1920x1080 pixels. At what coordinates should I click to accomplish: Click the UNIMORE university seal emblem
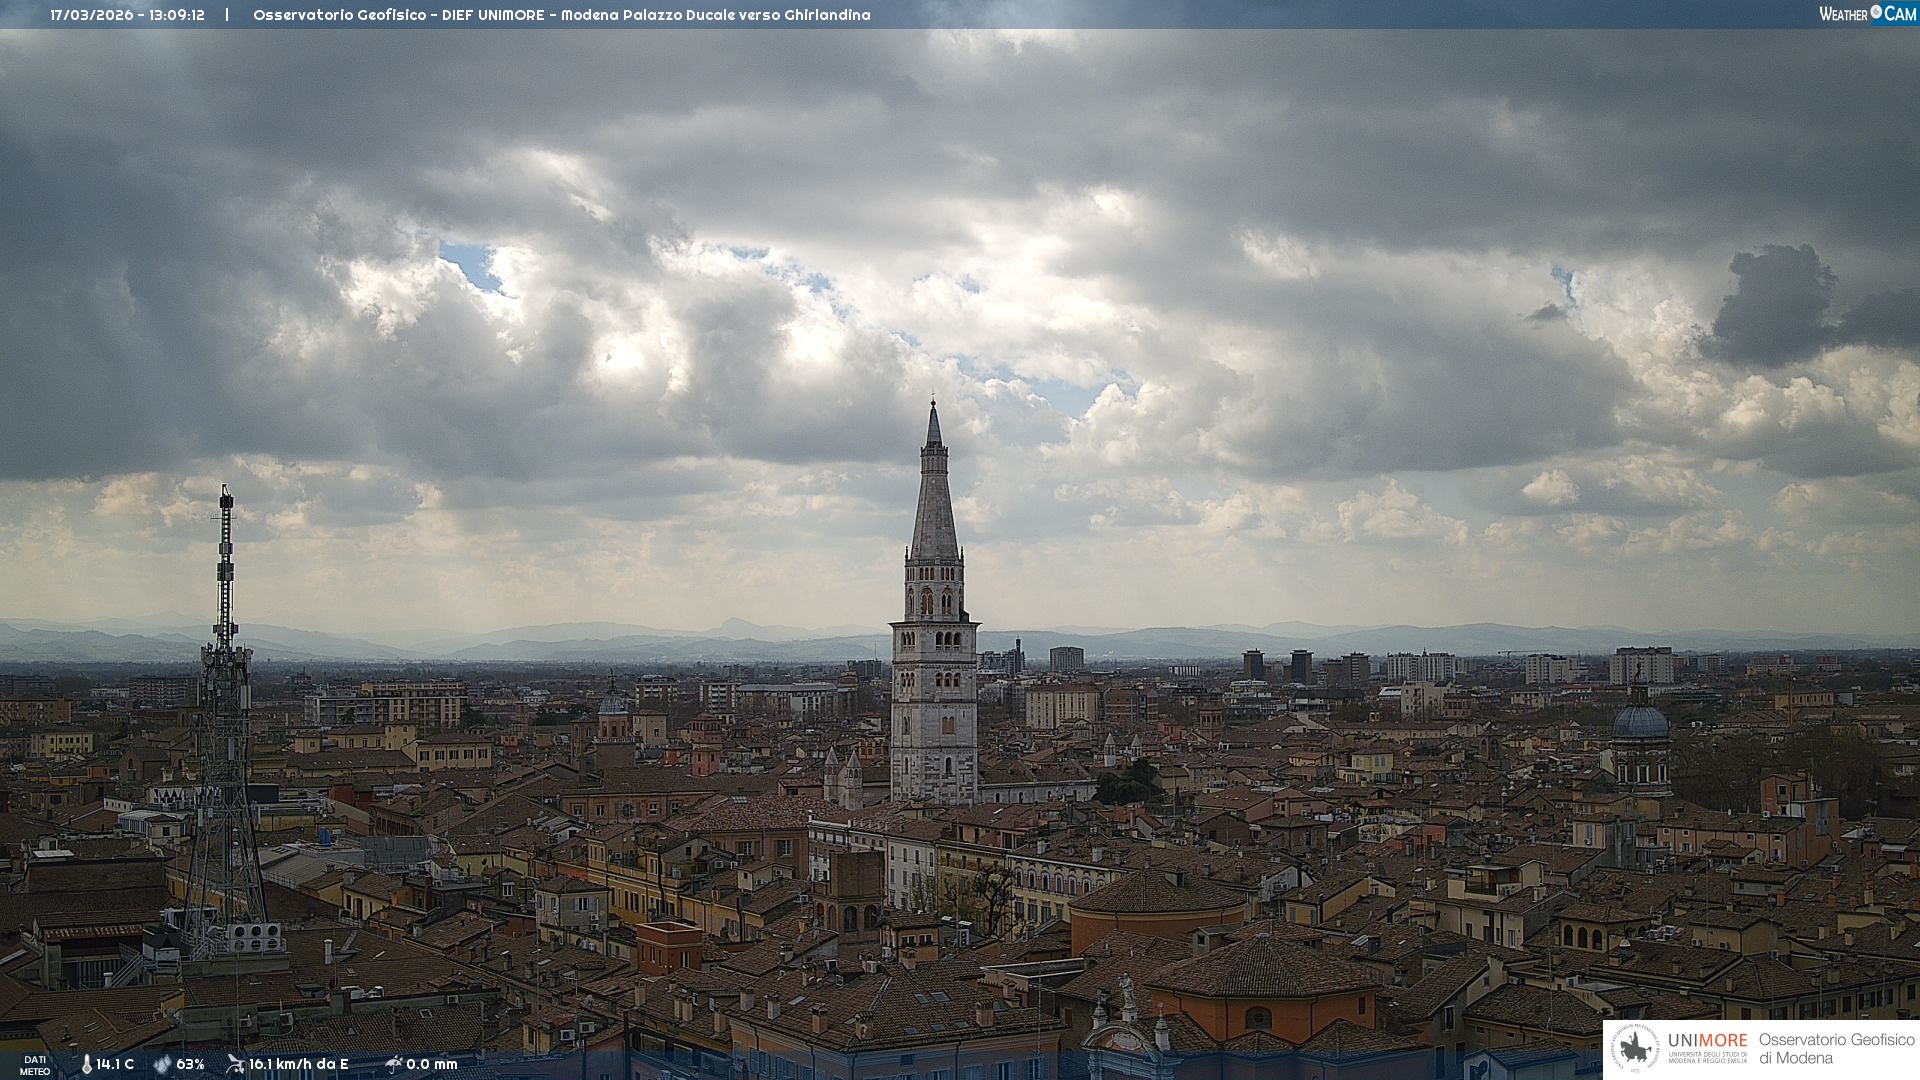click(x=1636, y=1049)
